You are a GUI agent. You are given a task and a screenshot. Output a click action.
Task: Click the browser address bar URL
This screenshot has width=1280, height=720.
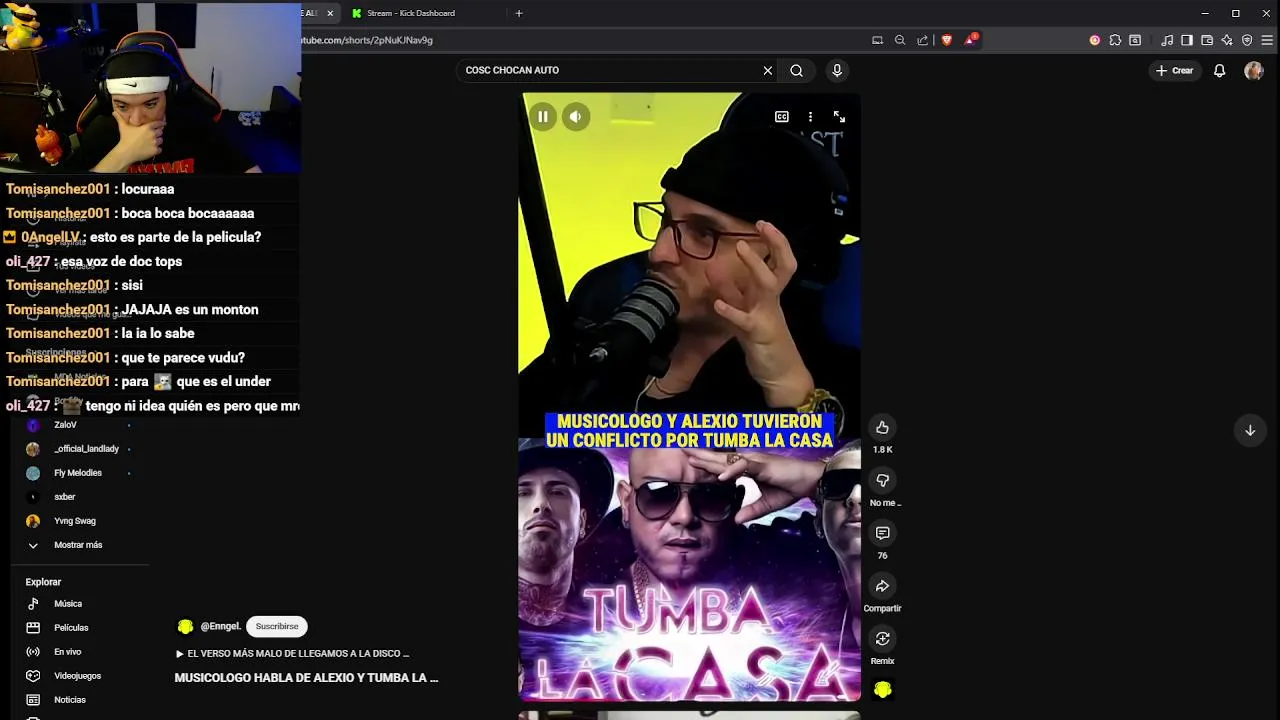click(x=367, y=40)
